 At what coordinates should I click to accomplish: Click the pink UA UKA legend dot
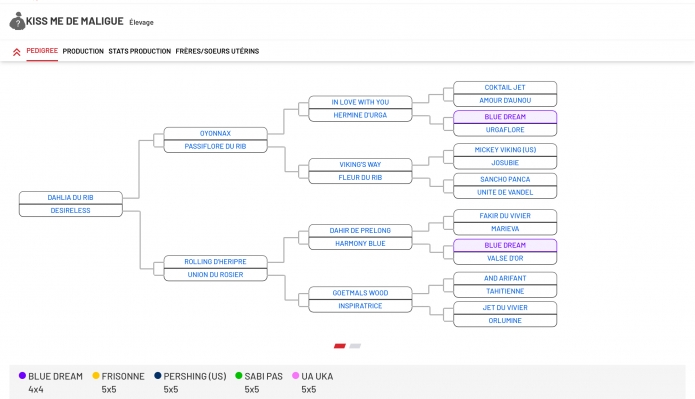pyautogui.click(x=296, y=376)
